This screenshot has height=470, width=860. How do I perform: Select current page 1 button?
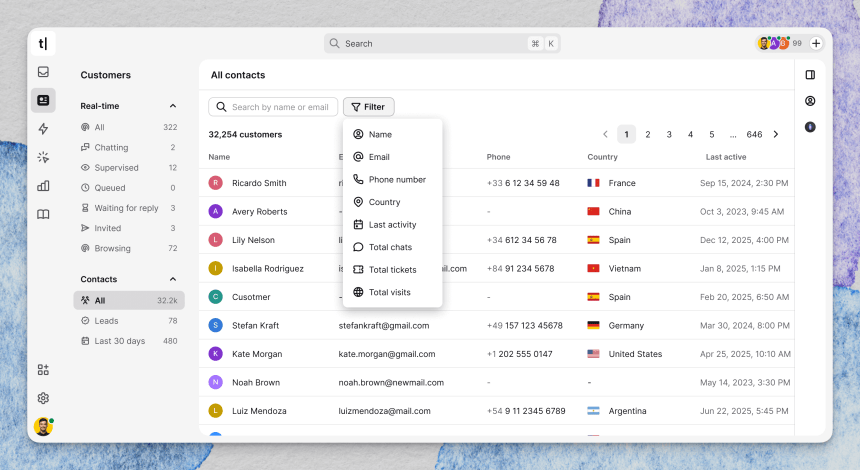point(626,134)
